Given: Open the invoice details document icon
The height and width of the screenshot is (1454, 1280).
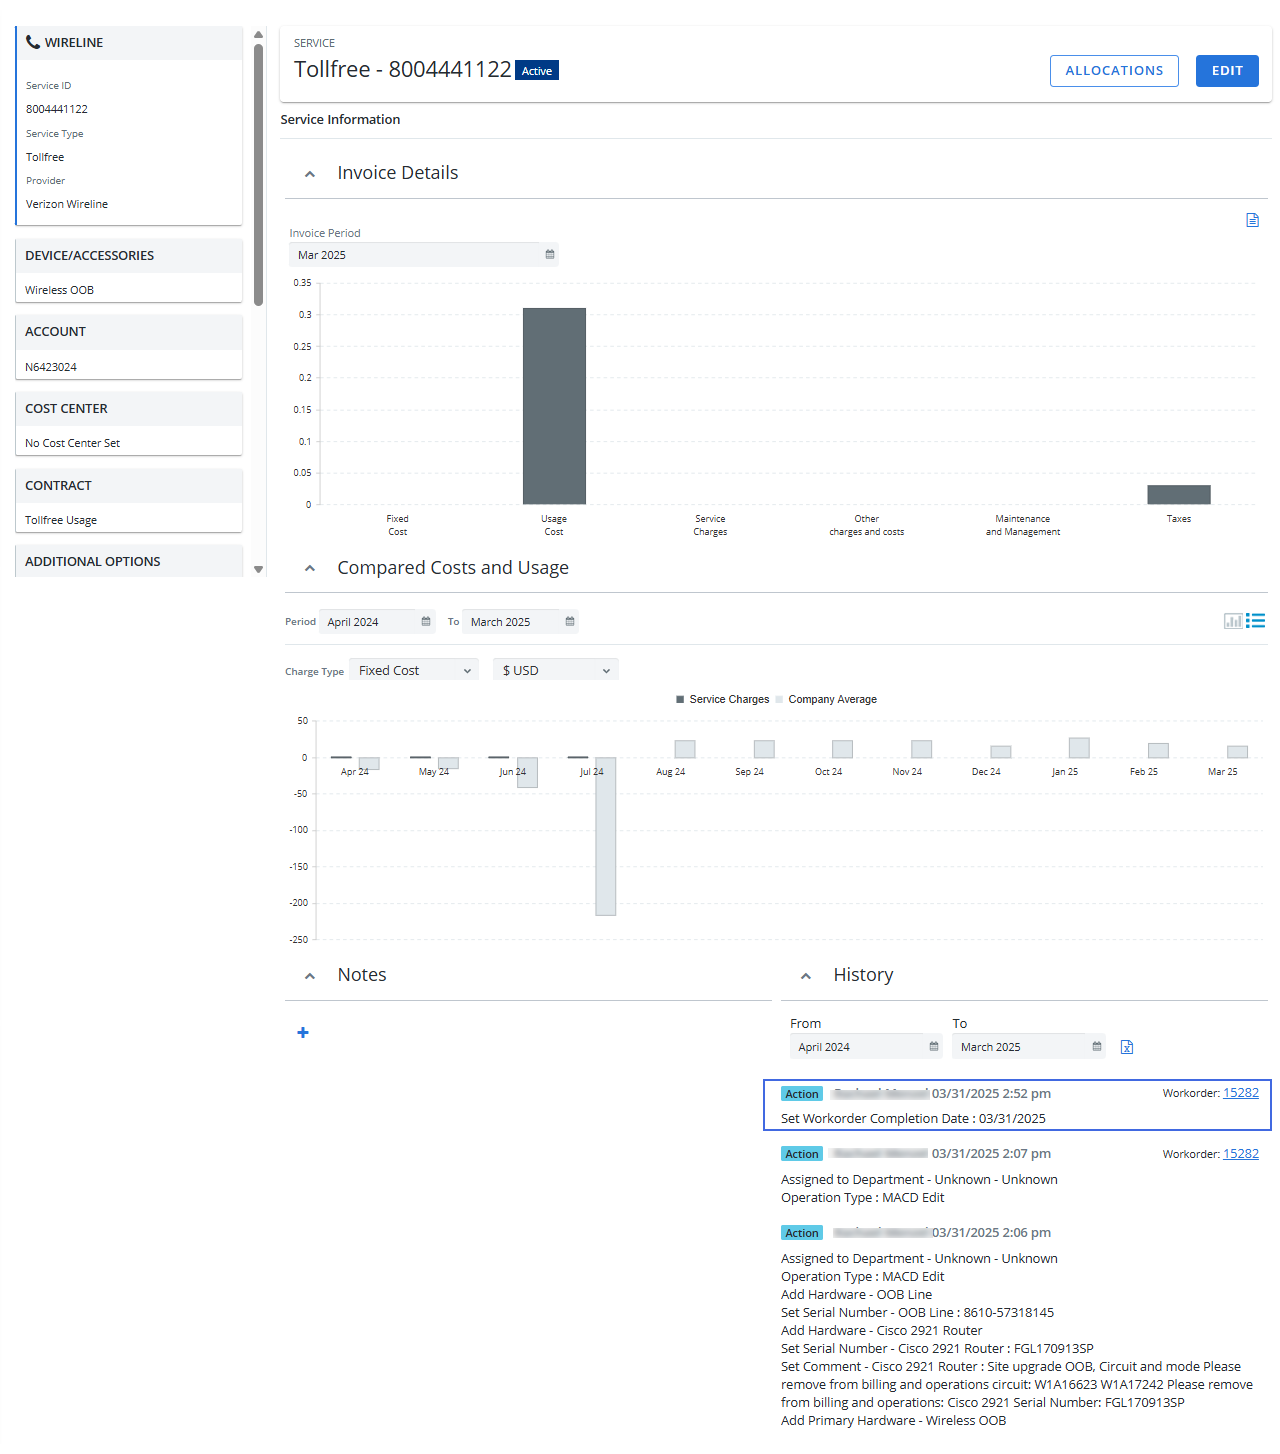Looking at the screenshot, I should [1252, 220].
